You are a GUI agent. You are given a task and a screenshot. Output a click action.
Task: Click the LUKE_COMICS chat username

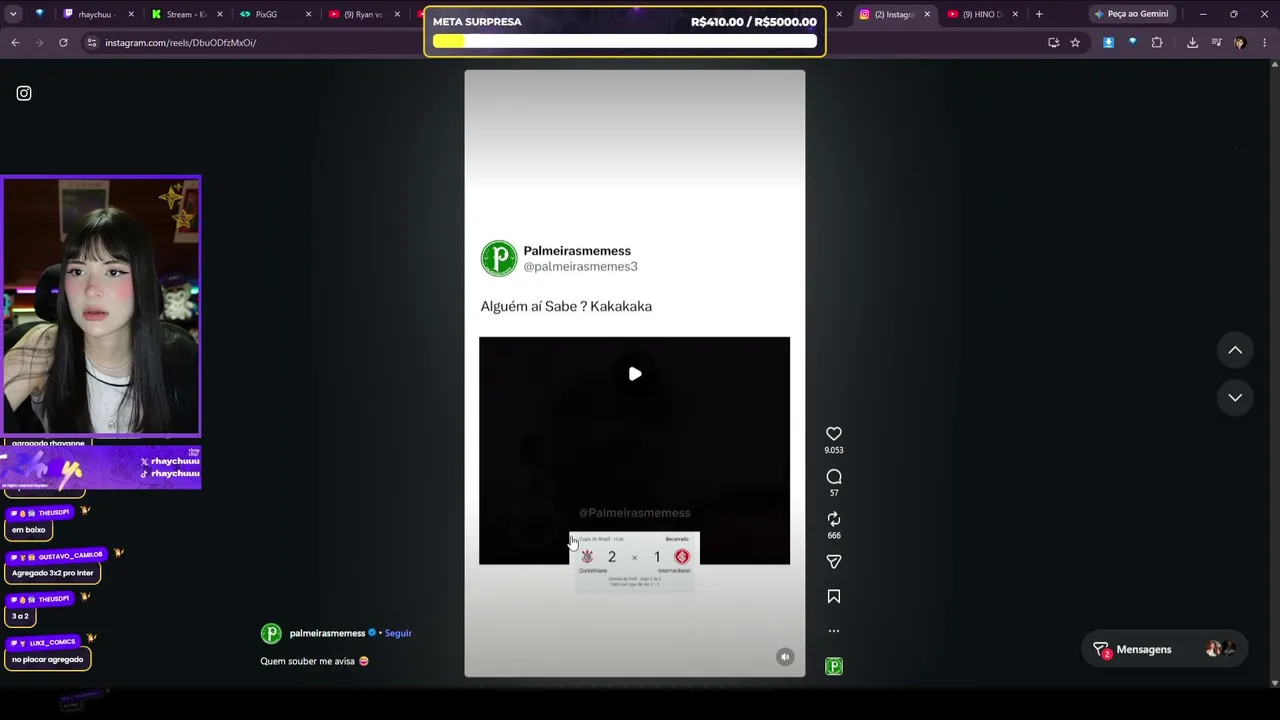tap(52, 642)
